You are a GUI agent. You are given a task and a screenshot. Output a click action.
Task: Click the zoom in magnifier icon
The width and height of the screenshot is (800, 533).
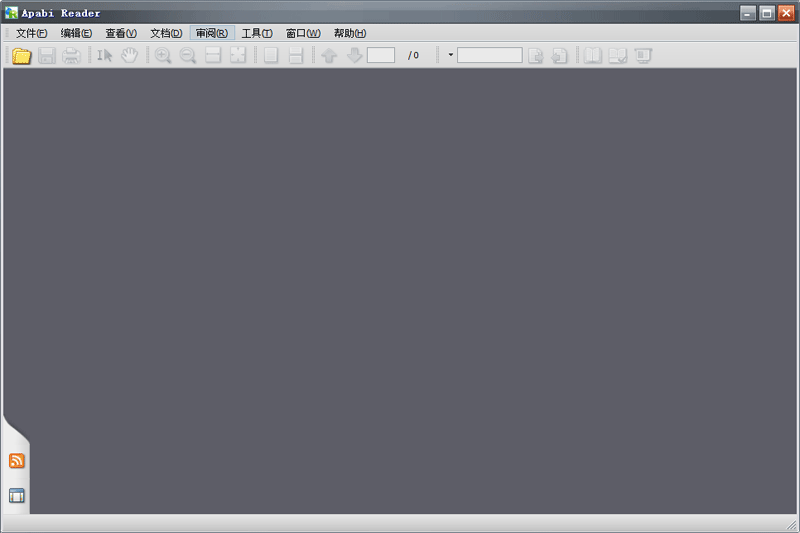click(x=163, y=56)
